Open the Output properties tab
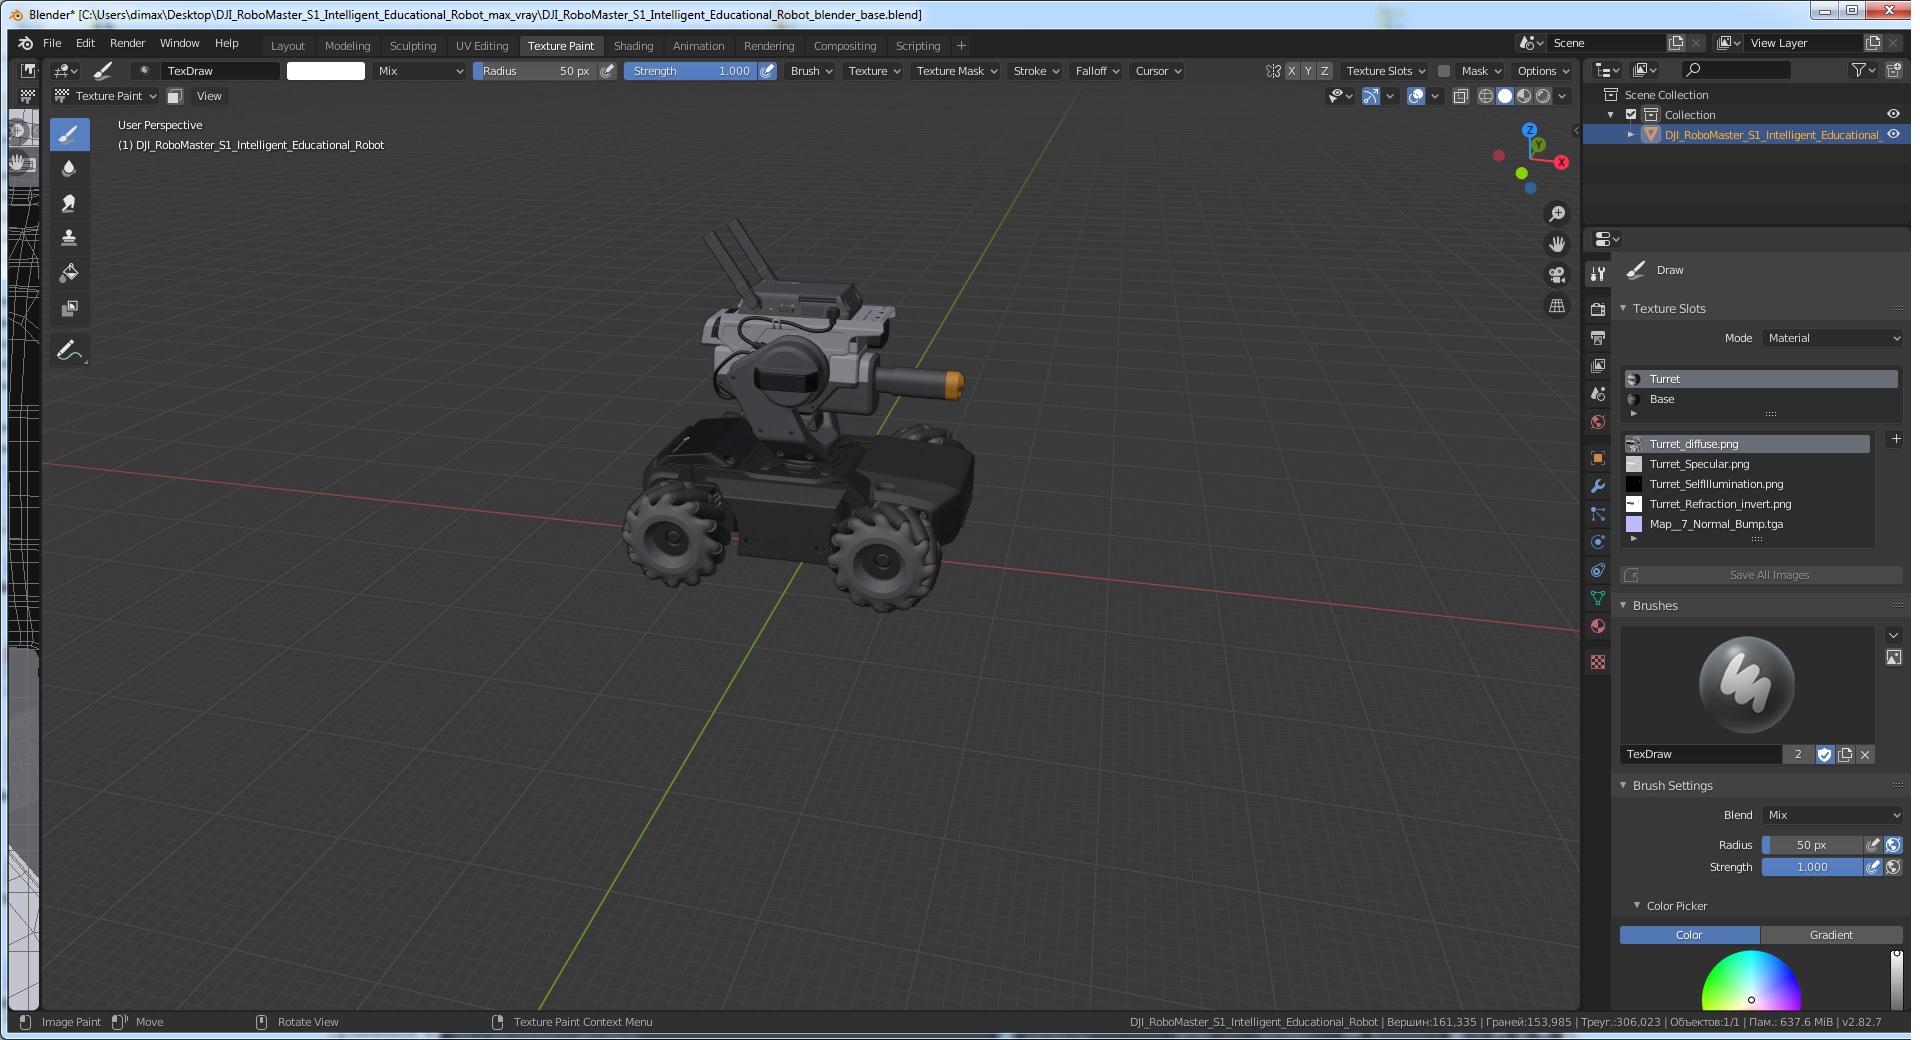Screen dimensions: 1920x1040 [1598, 338]
